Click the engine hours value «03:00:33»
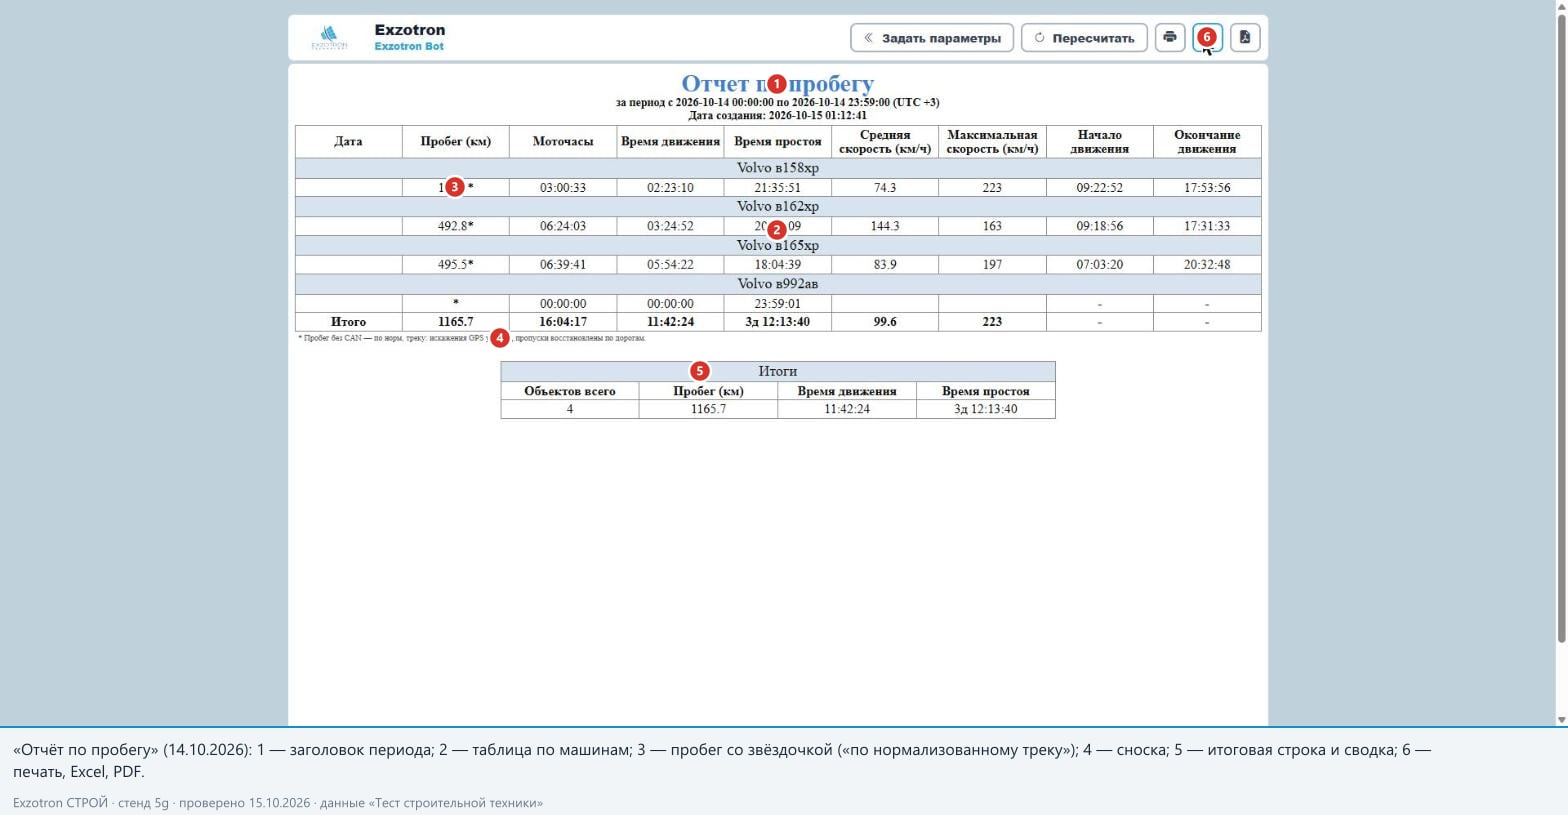 pyautogui.click(x=563, y=188)
